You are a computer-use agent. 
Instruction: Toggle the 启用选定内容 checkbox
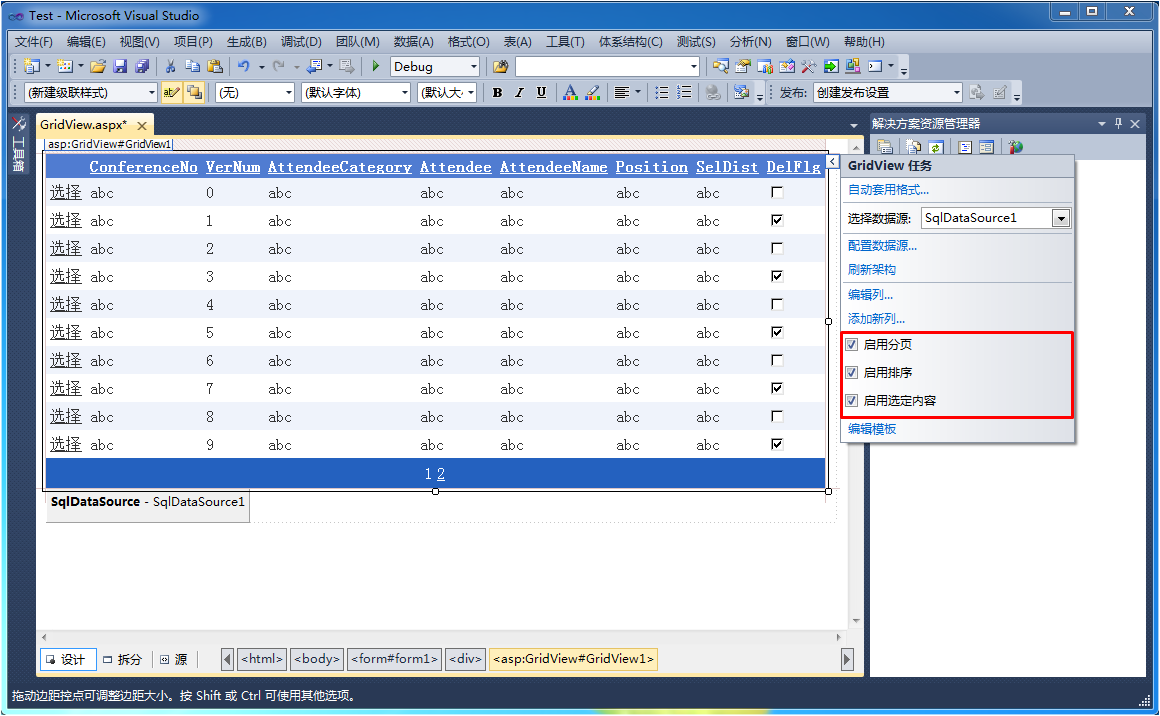[x=852, y=401]
